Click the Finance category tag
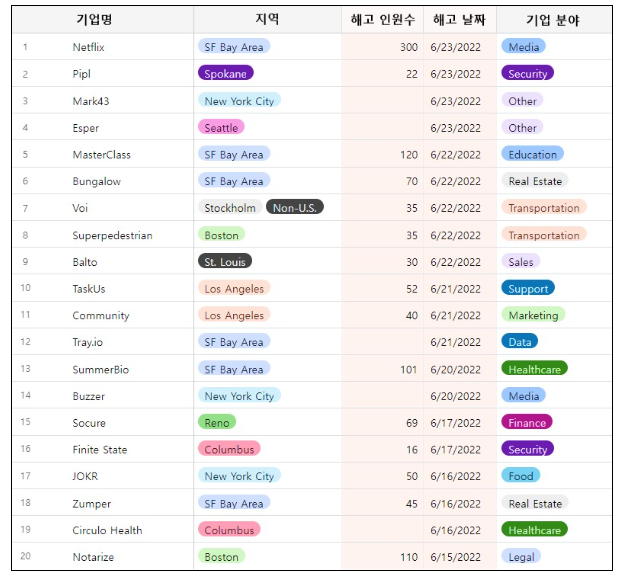624x581 pixels. coord(527,422)
